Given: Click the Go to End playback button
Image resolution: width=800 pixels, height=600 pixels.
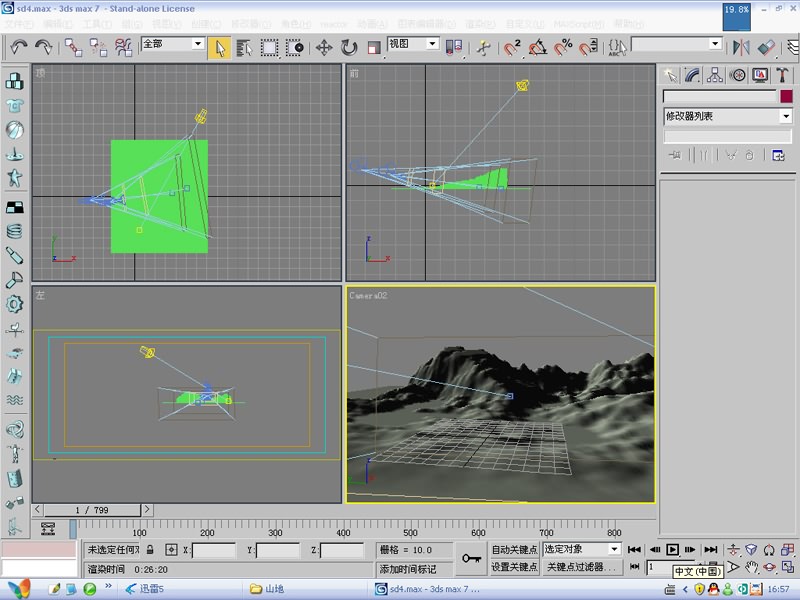Looking at the screenshot, I should point(711,549).
